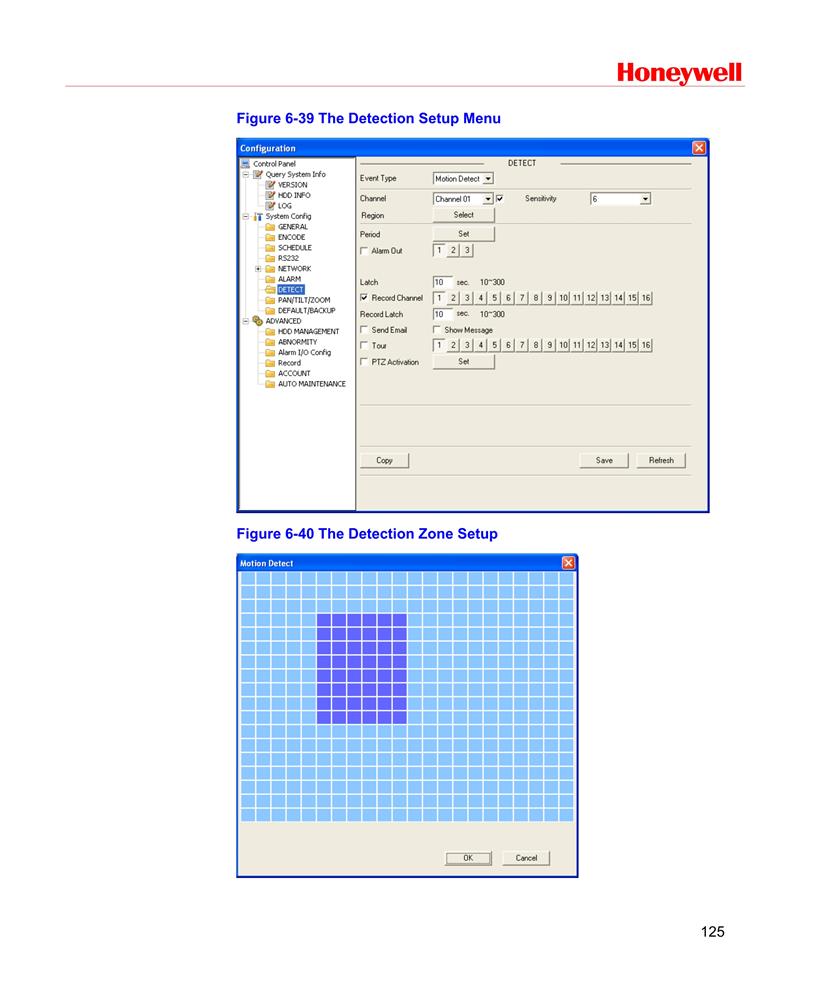
Task: Open the Channel 01 dropdown
Action: pyautogui.click(x=488, y=199)
